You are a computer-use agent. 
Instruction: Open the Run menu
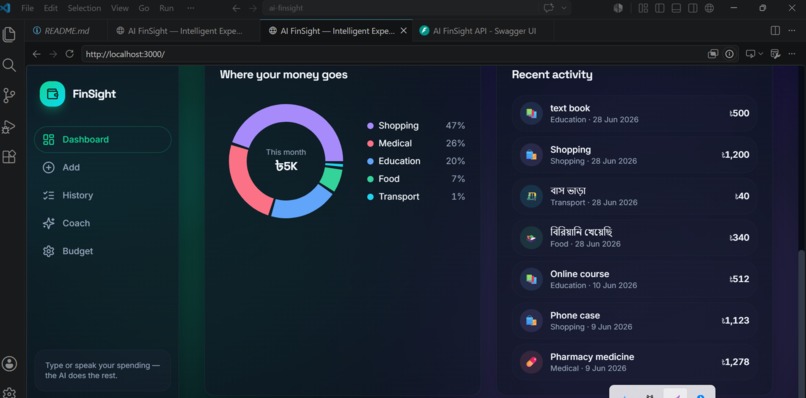(166, 8)
